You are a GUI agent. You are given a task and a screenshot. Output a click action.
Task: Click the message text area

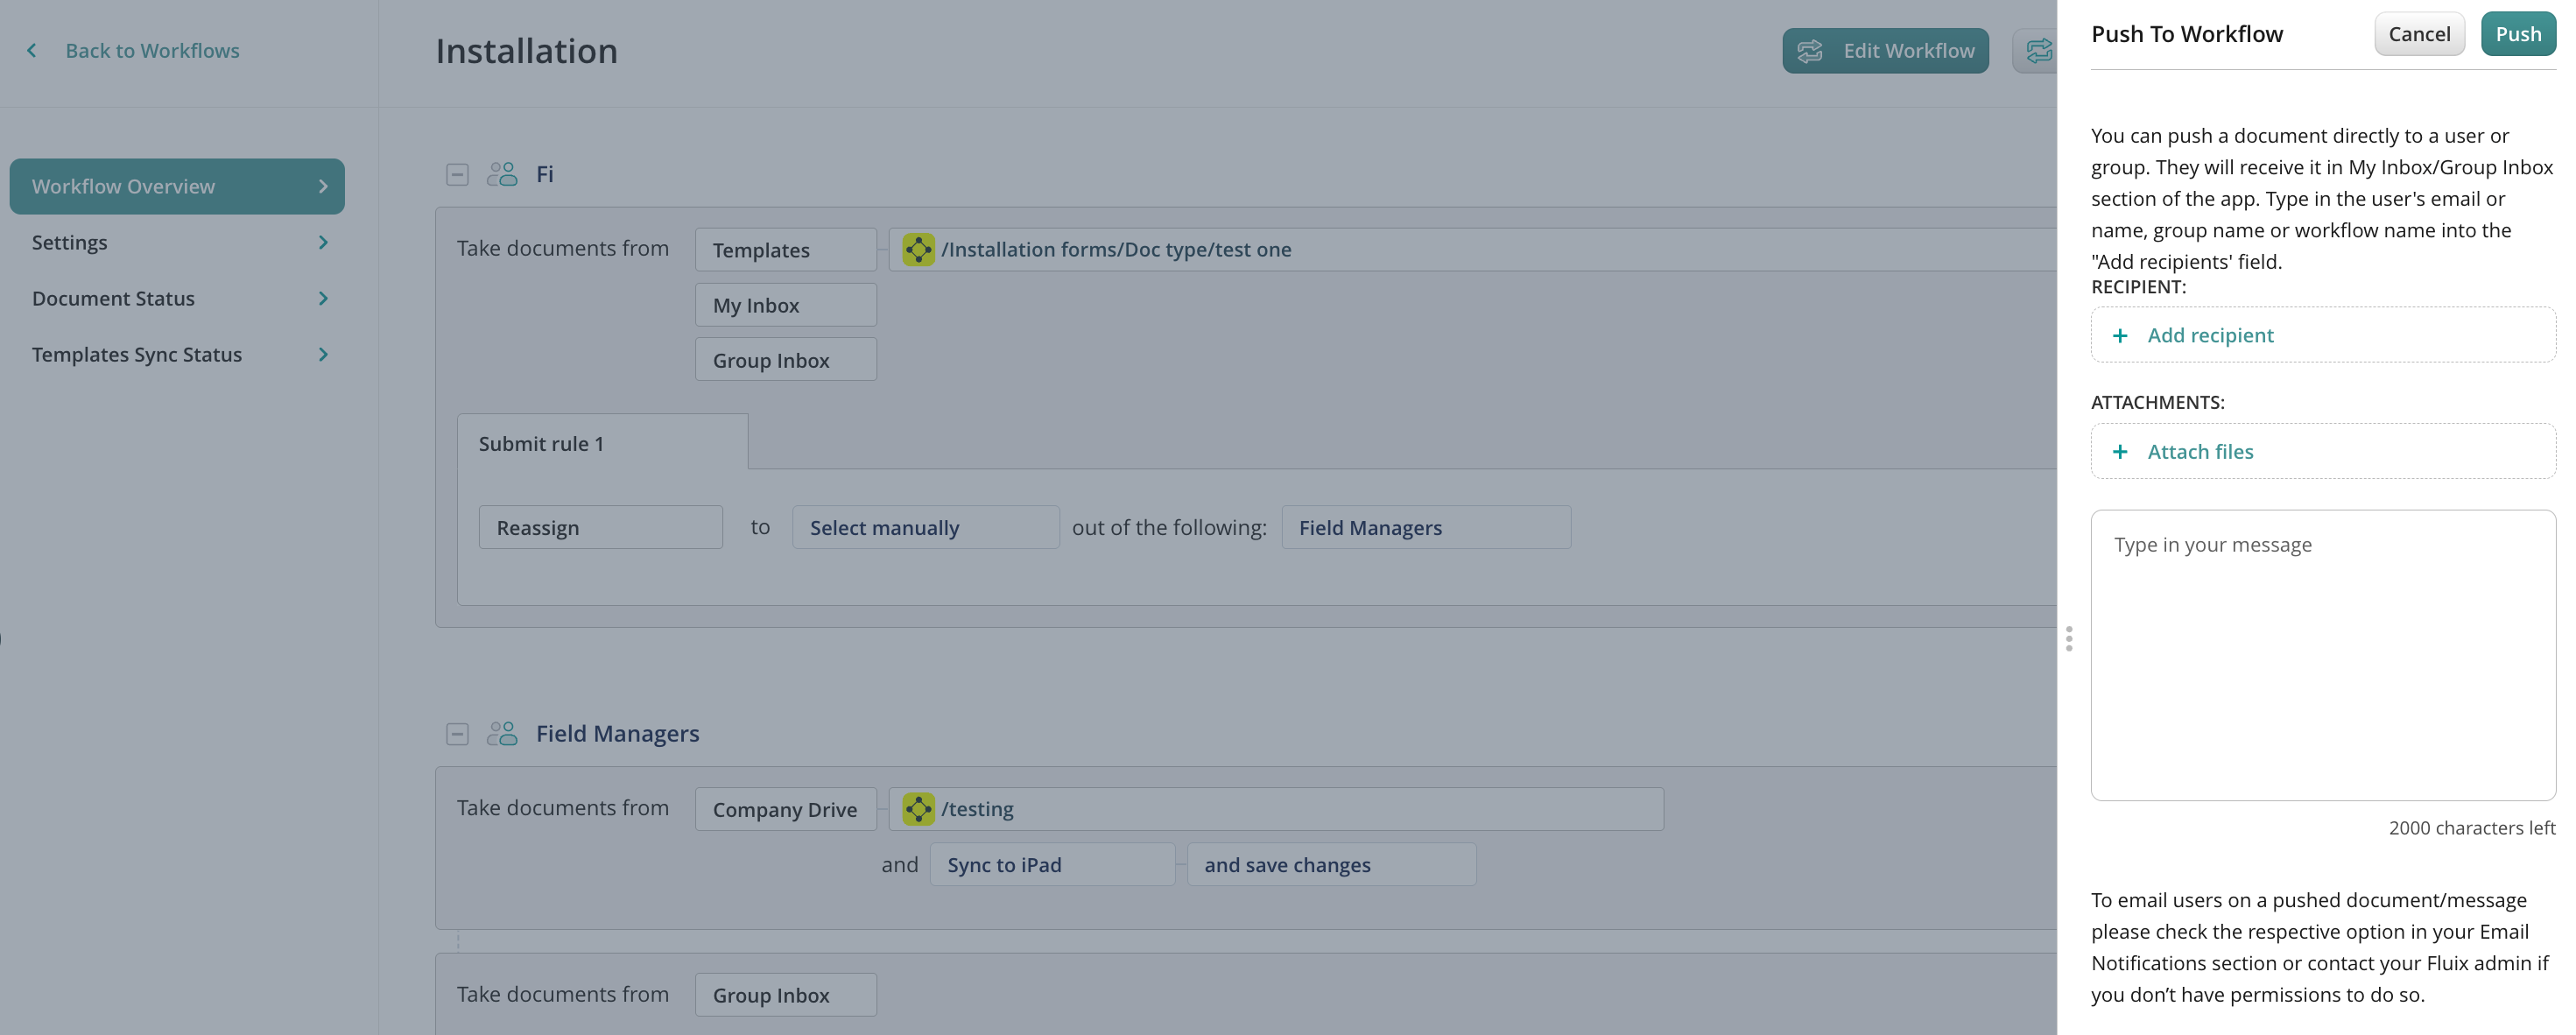click(x=2322, y=655)
